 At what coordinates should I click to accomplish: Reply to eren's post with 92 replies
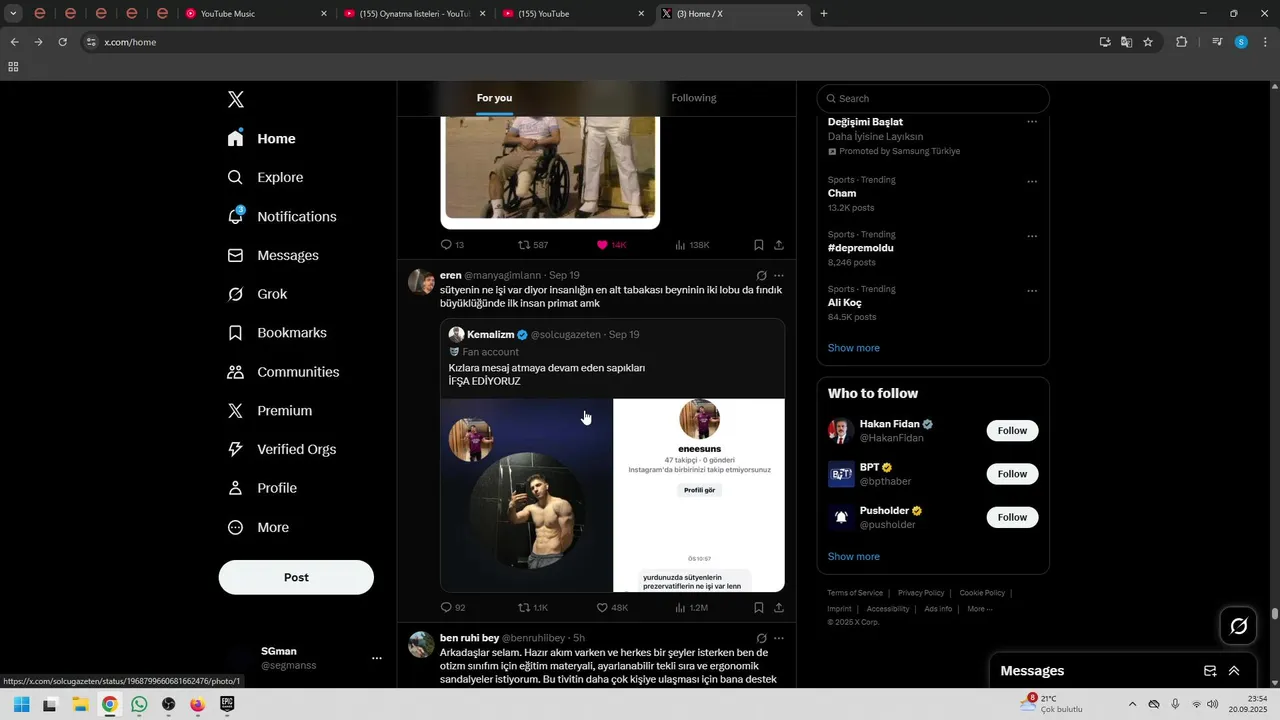[453, 607]
